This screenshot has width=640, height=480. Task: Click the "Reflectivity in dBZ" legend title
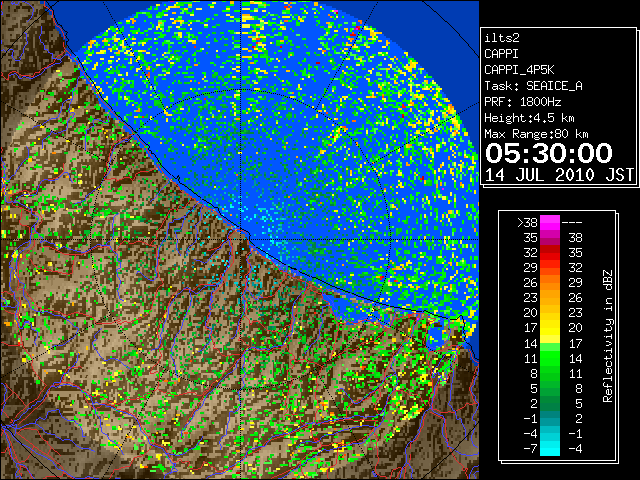607,336
